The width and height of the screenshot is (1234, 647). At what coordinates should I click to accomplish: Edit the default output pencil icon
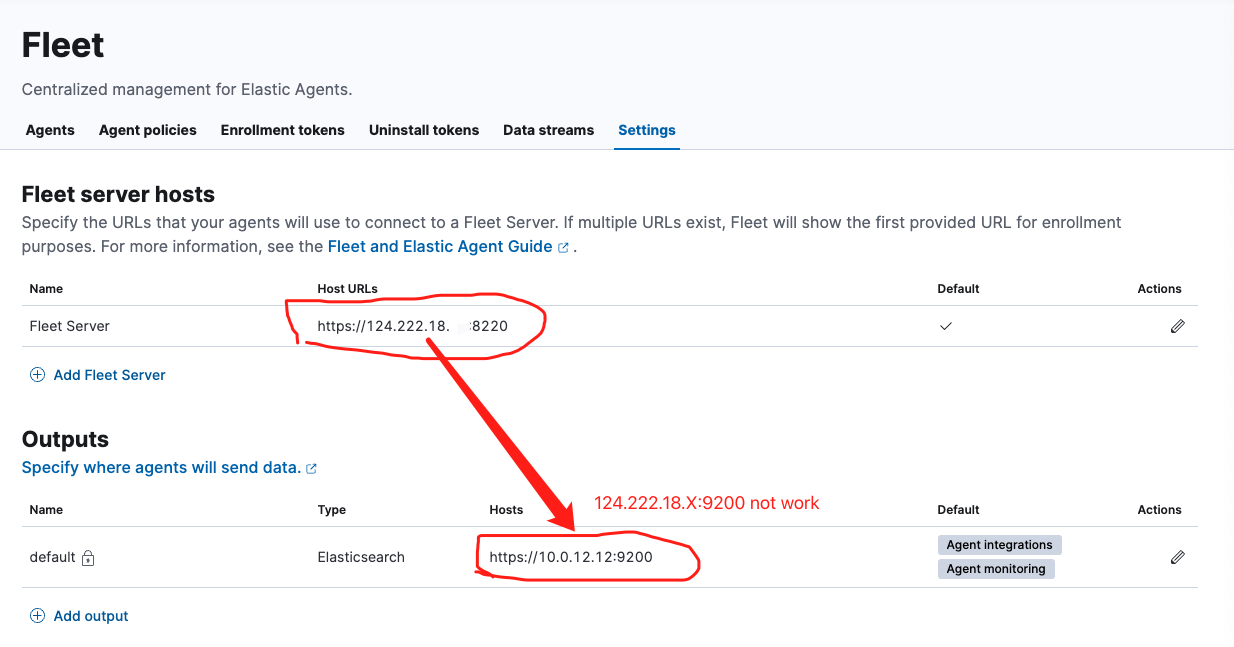[1177, 557]
